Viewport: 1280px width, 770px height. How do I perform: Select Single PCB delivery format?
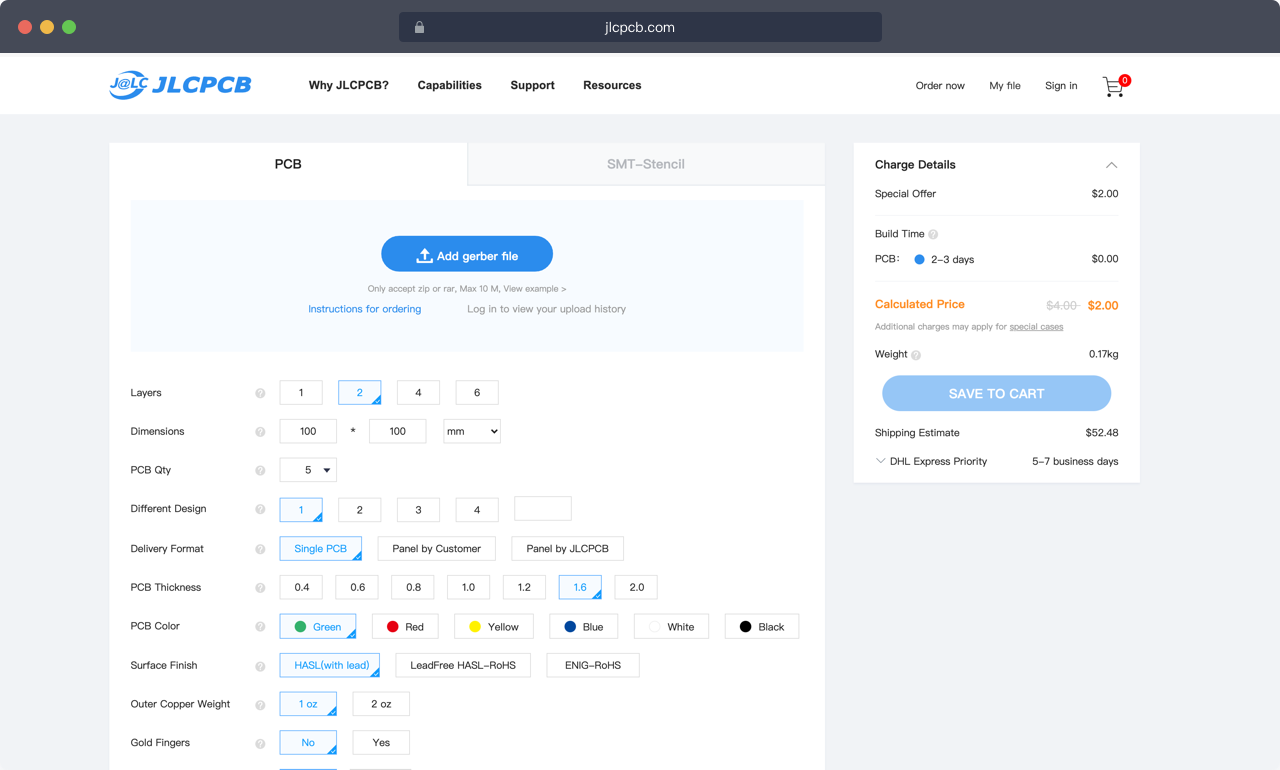coord(321,549)
